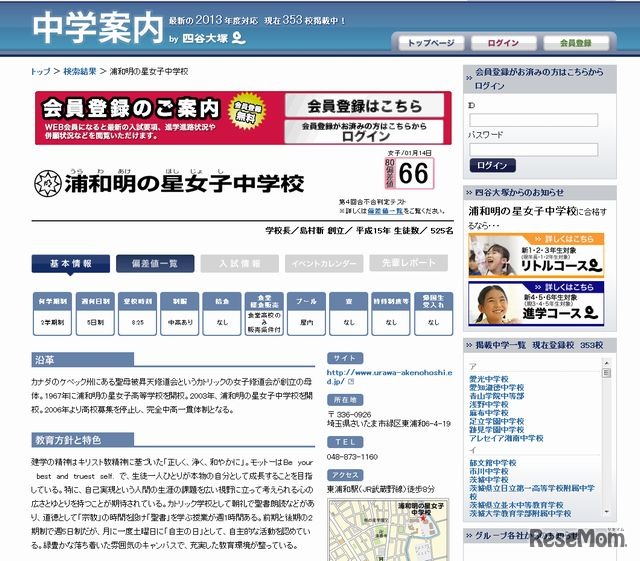
Task: Open 茨城大学教育学部附属中学校 link
Action: tap(520, 513)
